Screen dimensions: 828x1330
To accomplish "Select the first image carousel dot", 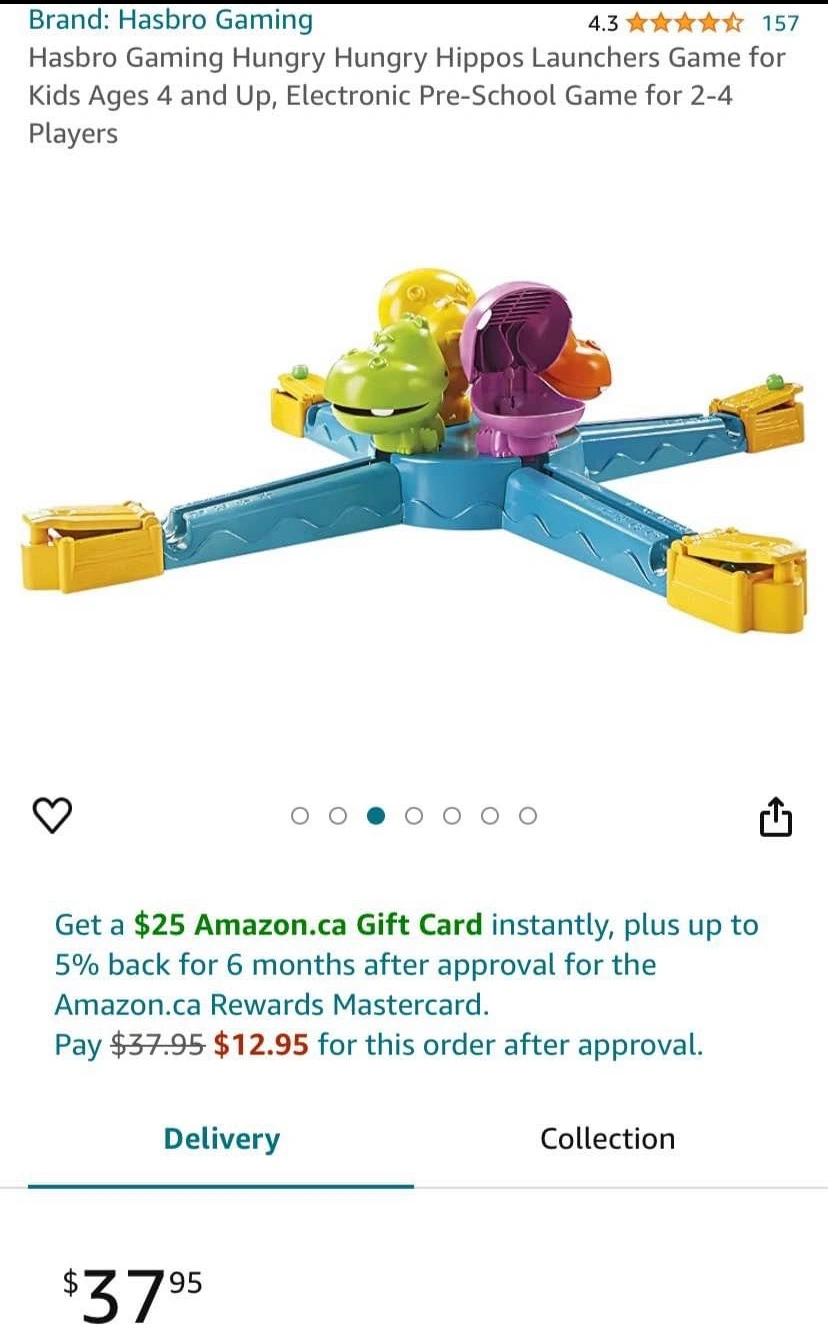I will (300, 816).
